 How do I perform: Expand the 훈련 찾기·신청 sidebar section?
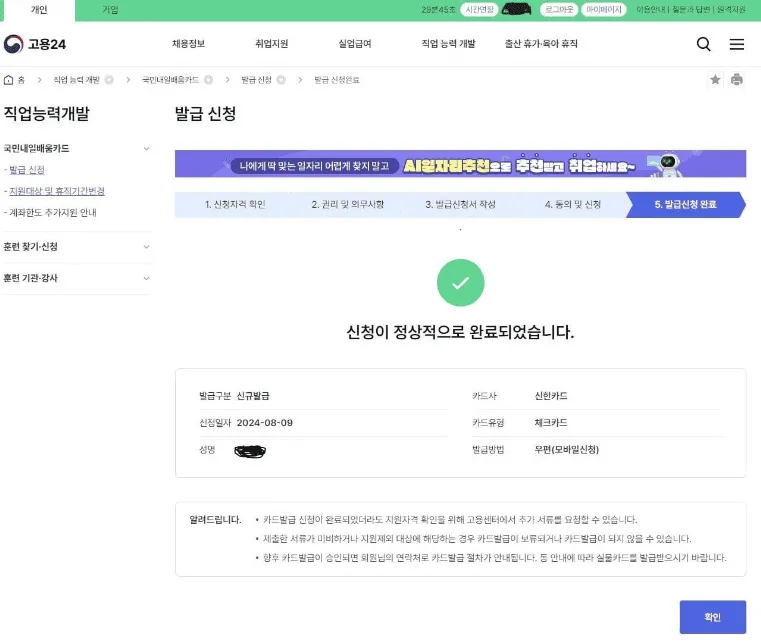click(146, 247)
